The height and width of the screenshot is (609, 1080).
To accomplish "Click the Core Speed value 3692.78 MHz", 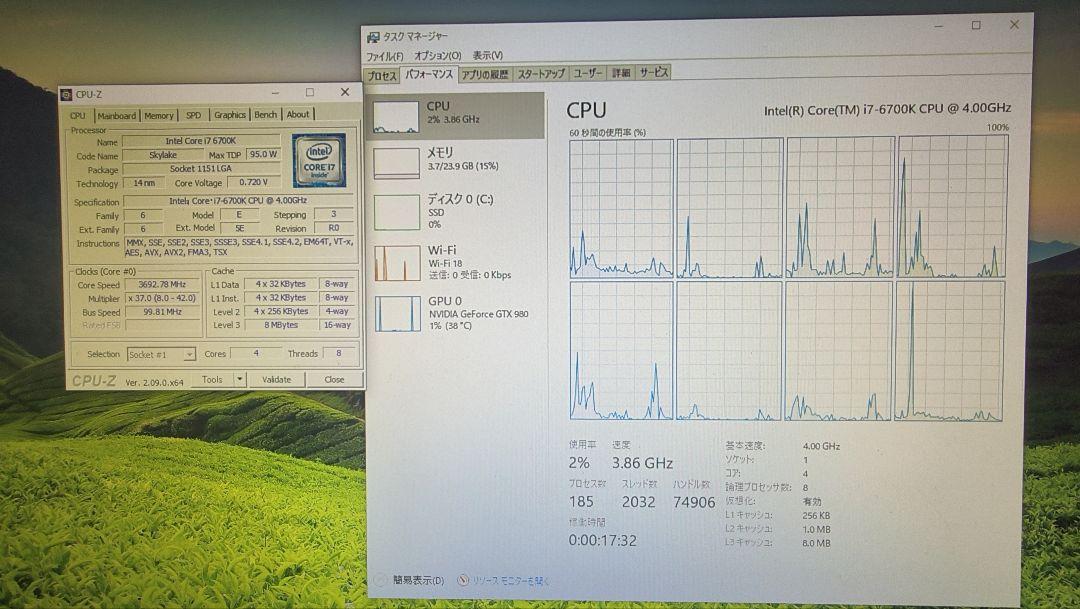I will tap(163, 285).
